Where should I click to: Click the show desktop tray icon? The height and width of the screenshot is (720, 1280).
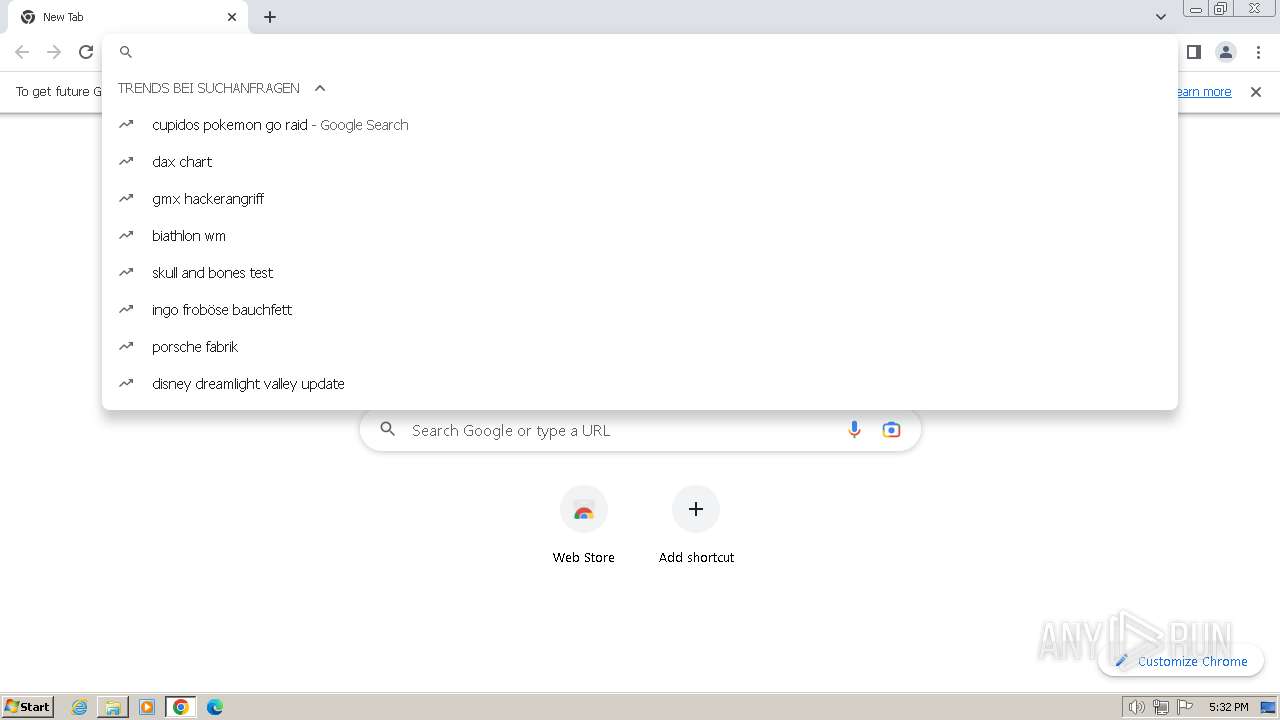(1268, 707)
